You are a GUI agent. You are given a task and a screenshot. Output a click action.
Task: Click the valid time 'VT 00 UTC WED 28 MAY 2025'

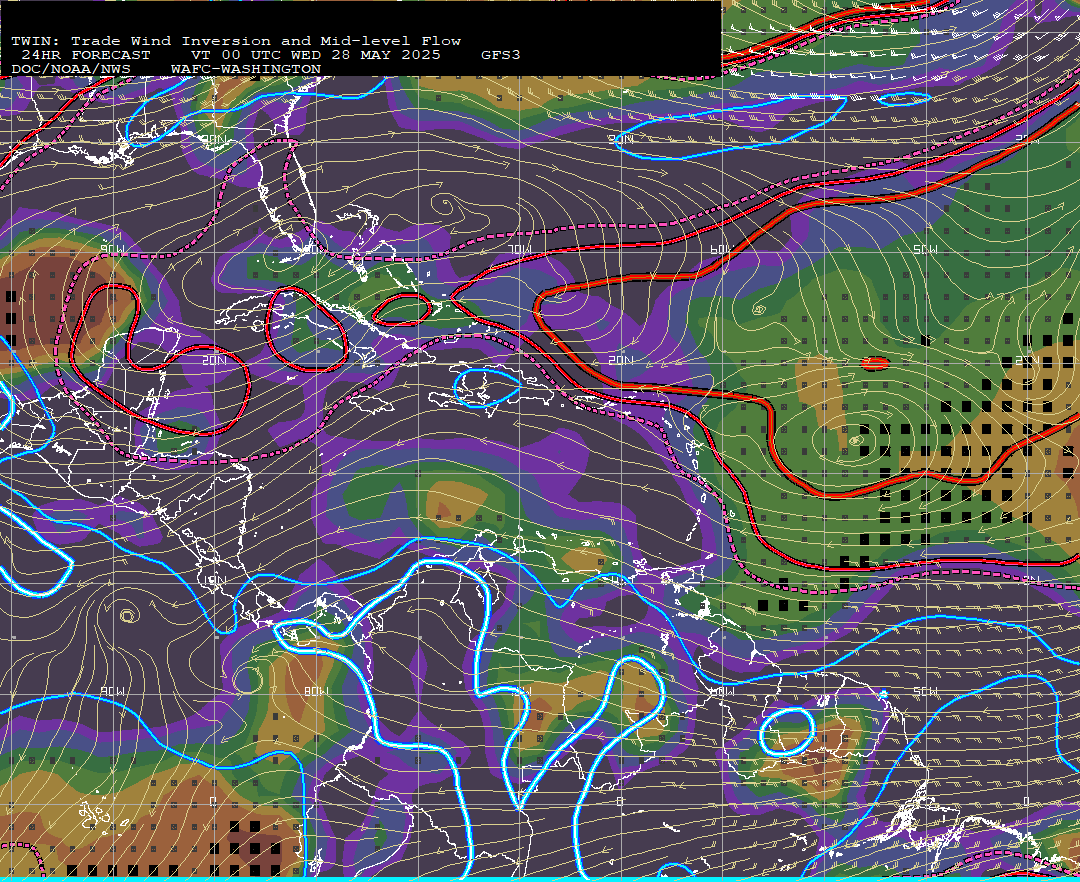(315, 55)
